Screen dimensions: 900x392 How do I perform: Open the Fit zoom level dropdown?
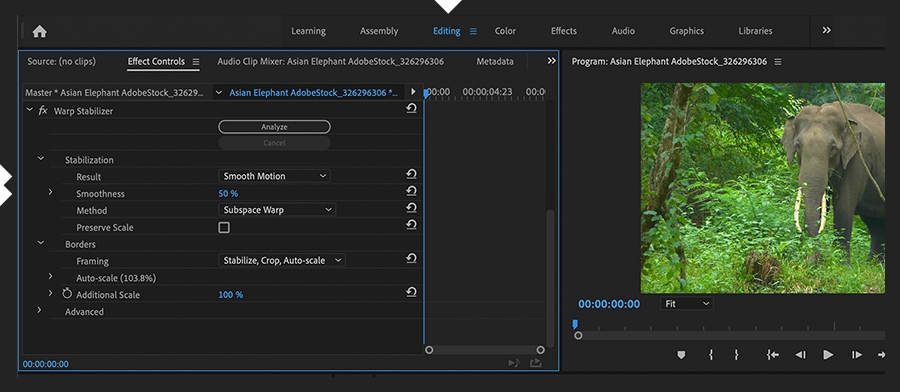coord(686,304)
